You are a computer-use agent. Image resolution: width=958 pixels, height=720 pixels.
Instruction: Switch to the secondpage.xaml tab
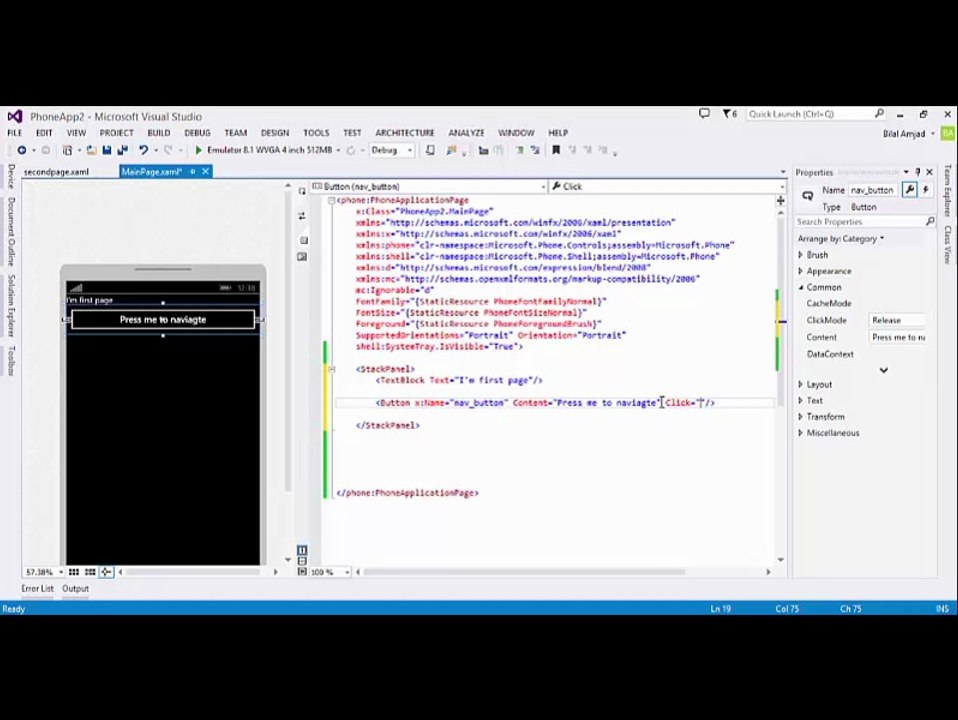coord(56,172)
